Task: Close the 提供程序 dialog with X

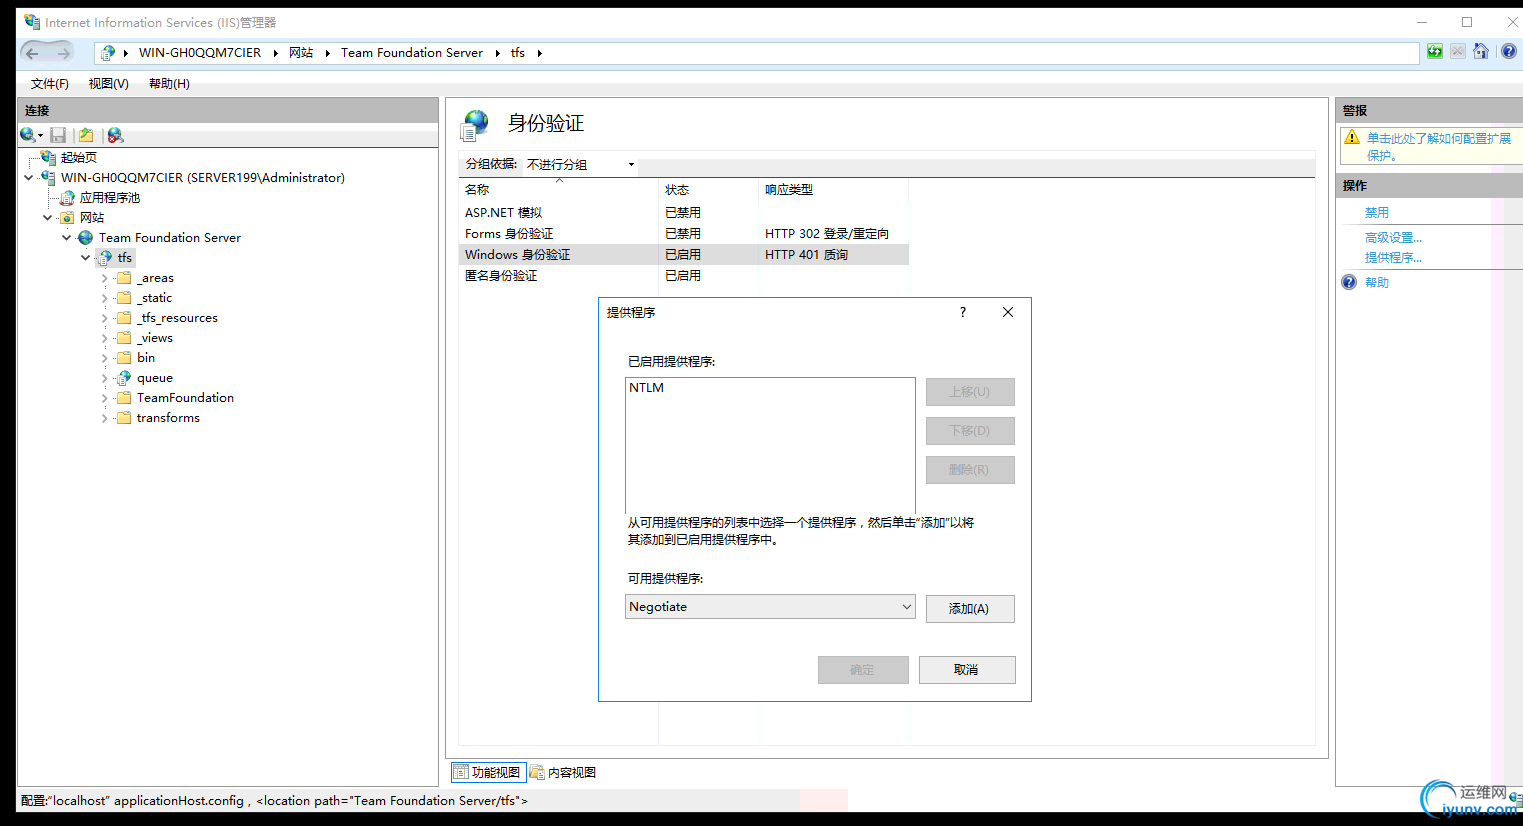Action: pos(1008,312)
